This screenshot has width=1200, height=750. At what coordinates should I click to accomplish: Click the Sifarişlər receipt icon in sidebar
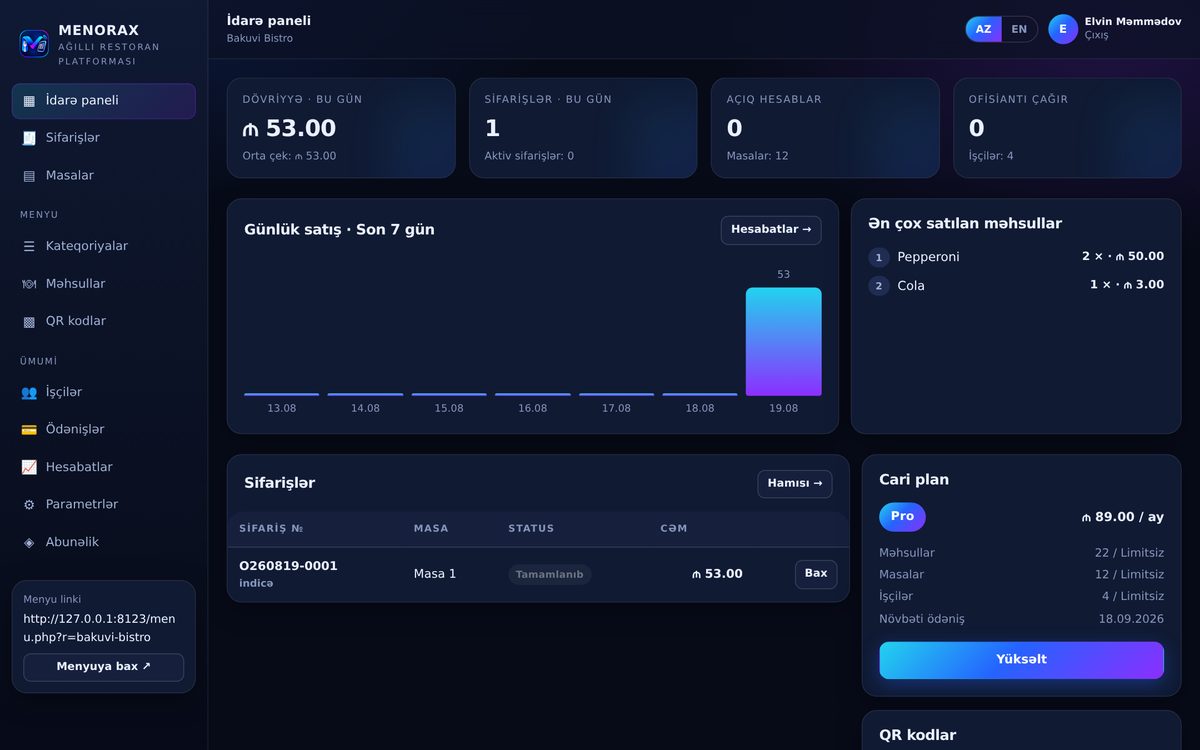click(29, 138)
